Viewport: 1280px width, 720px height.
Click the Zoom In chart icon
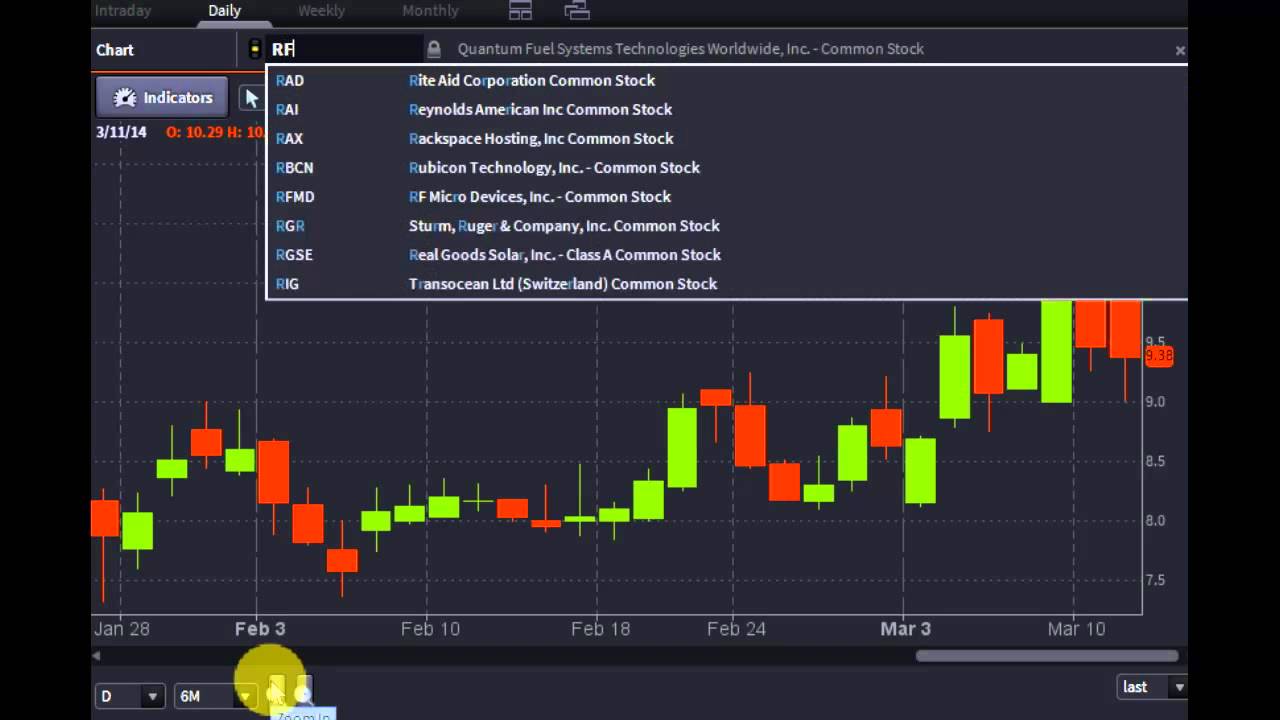tap(277, 690)
